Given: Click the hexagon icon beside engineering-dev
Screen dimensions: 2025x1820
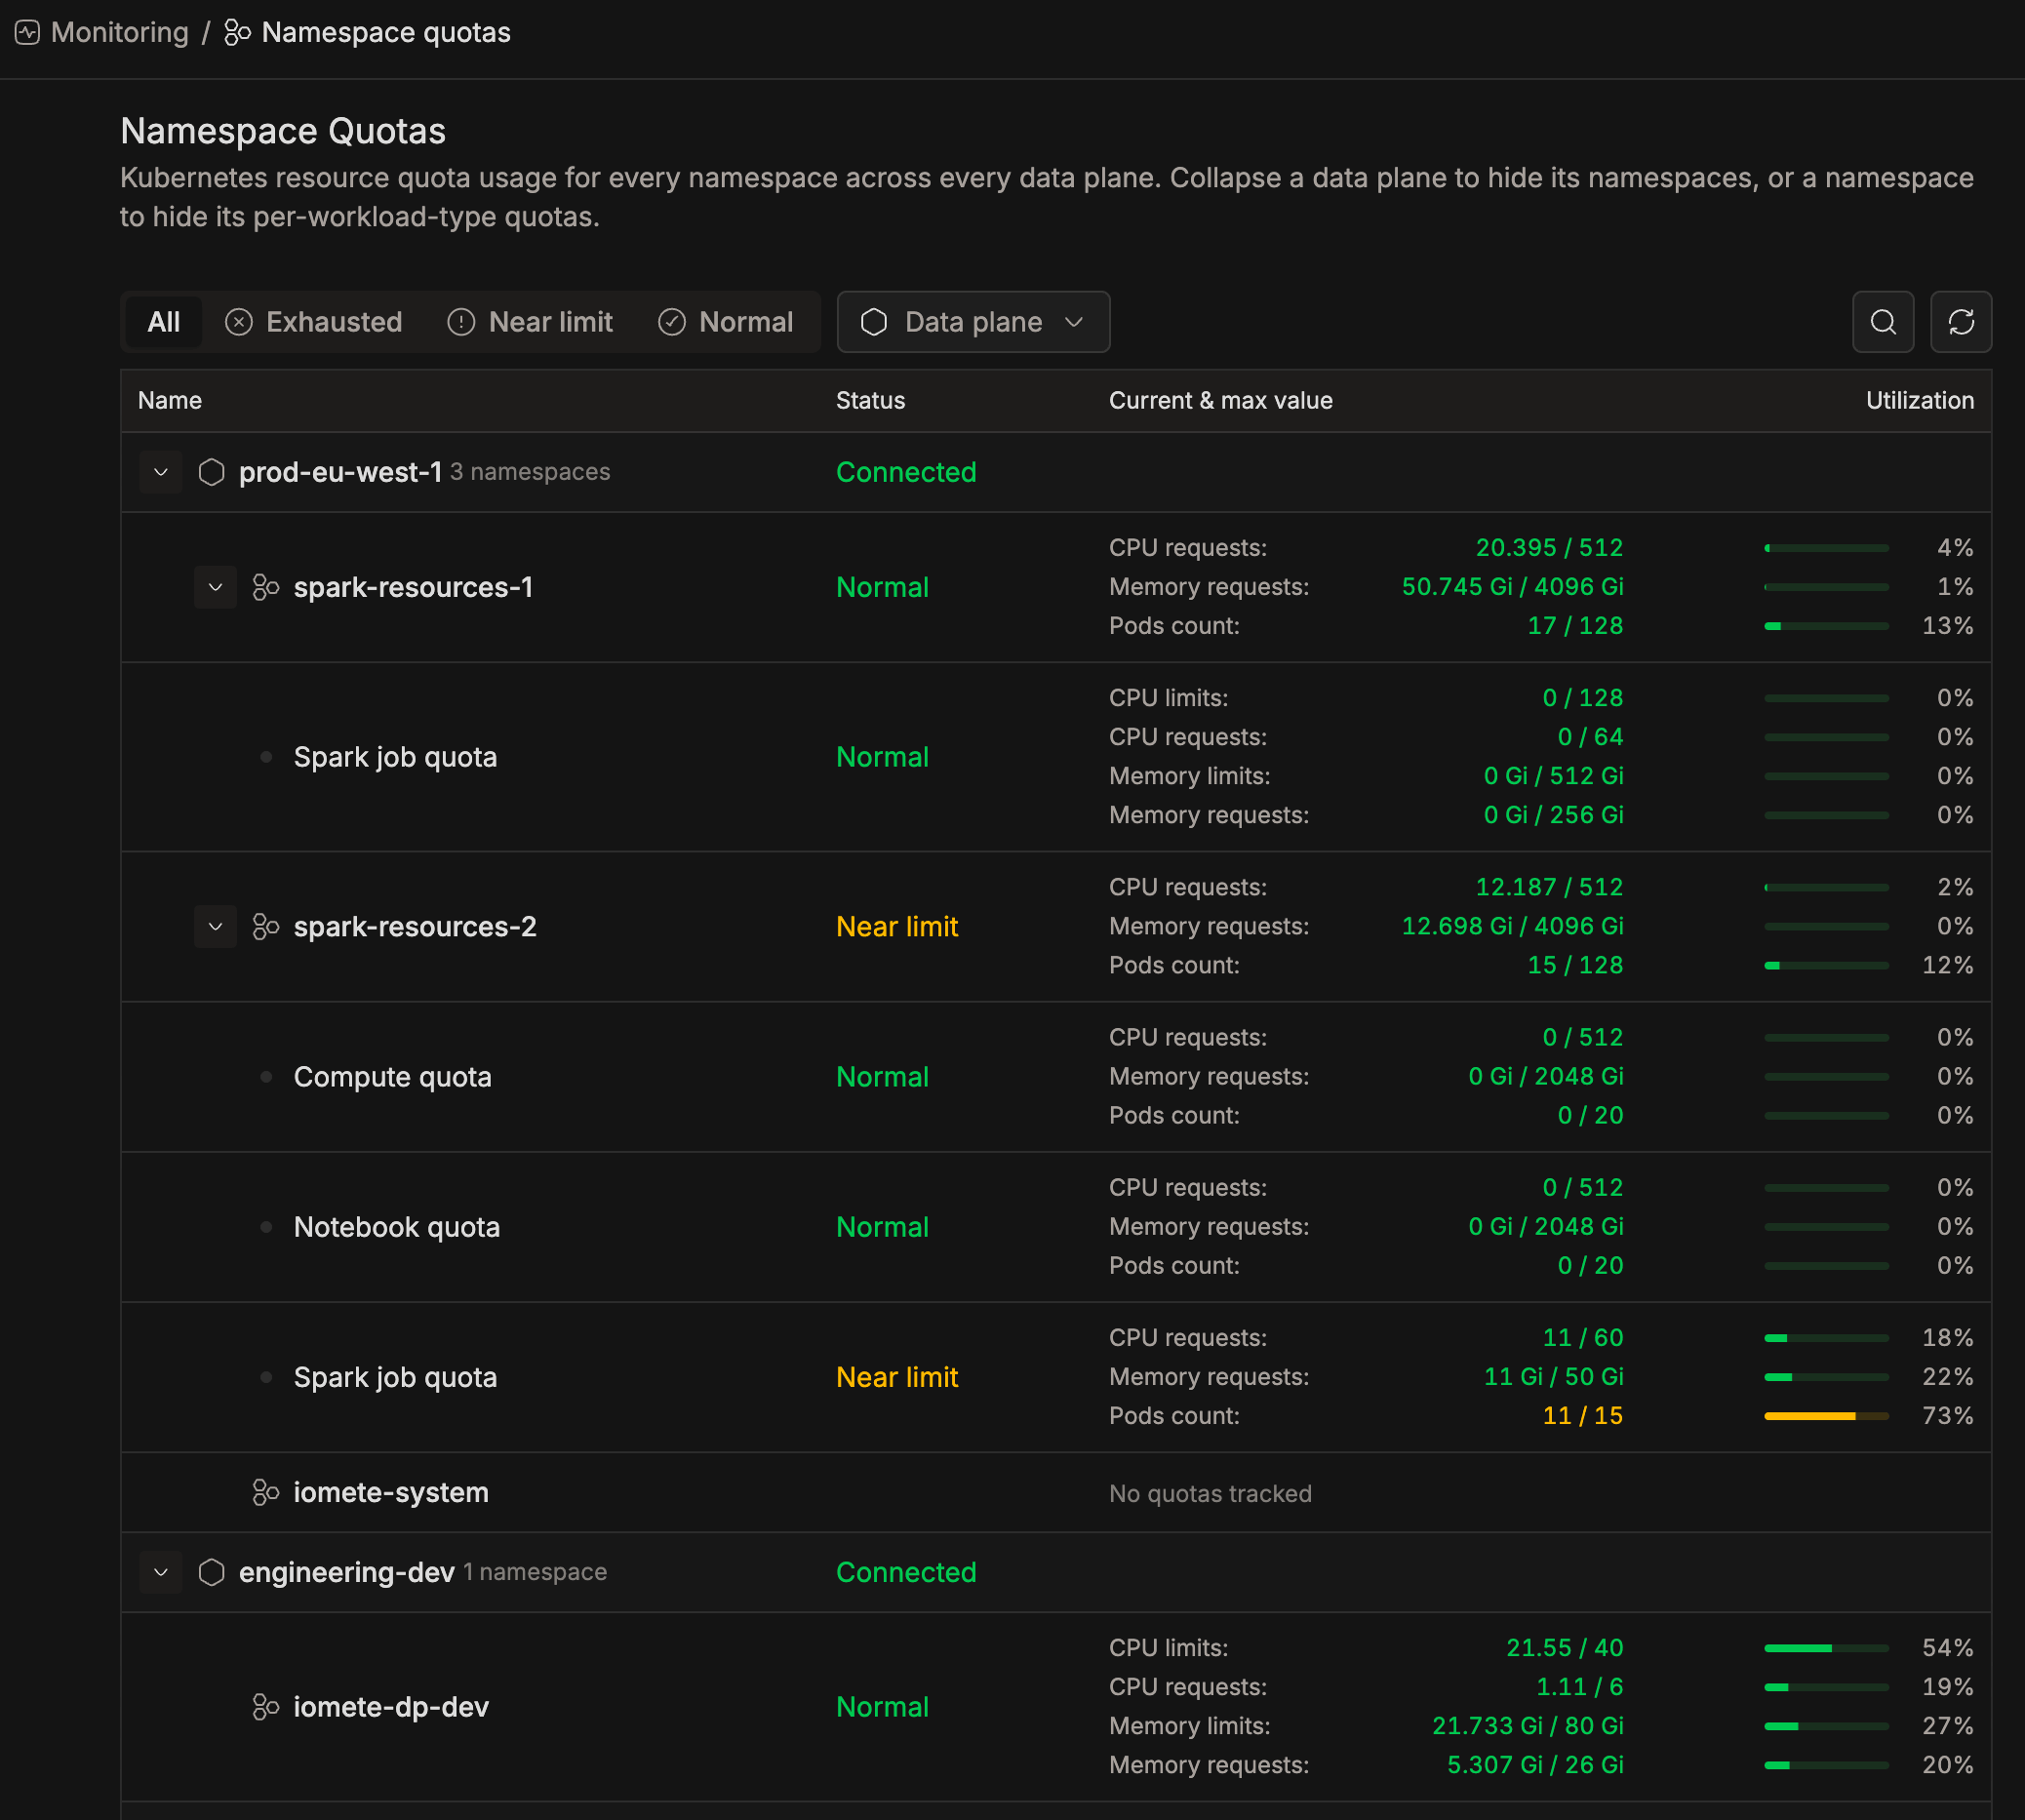Looking at the screenshot, I should pyautogui.click(x=211, y=1572).
